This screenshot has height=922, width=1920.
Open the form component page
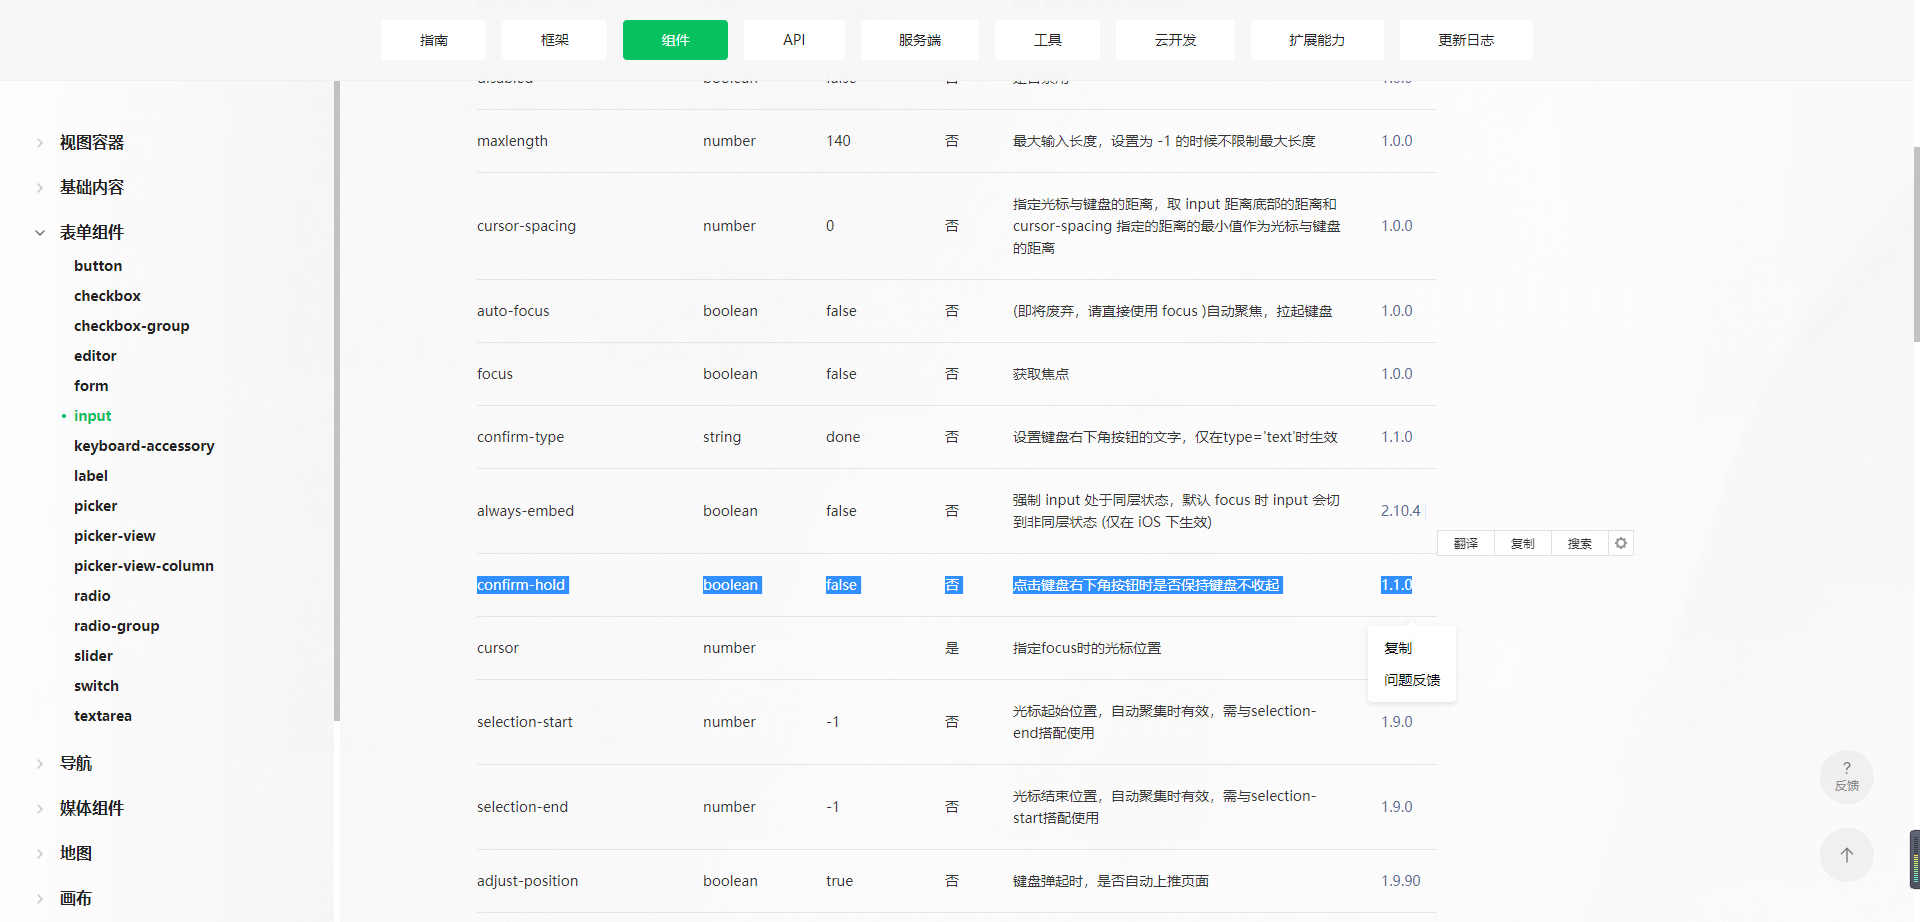[x=91, y=386]
